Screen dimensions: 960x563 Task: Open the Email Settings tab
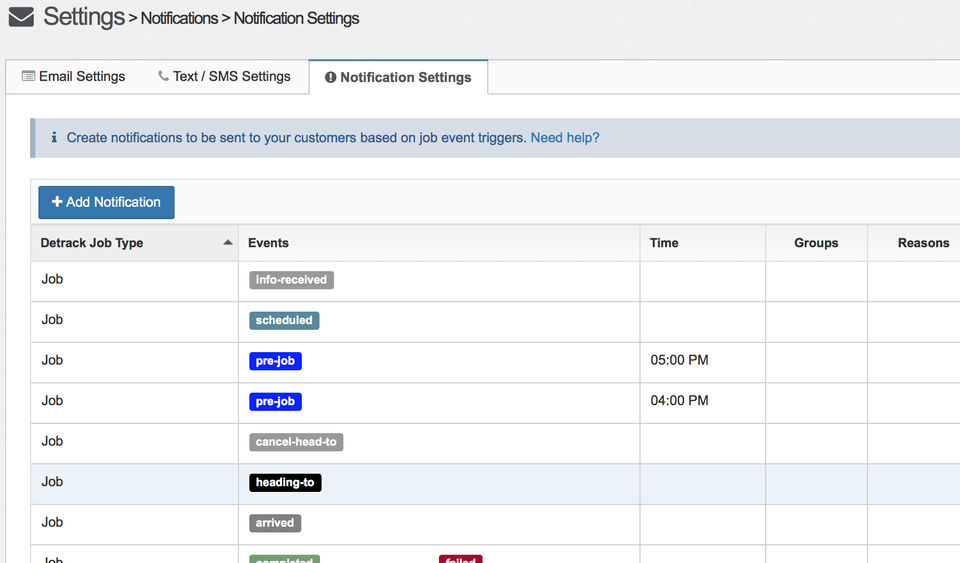tap(73, 76)
